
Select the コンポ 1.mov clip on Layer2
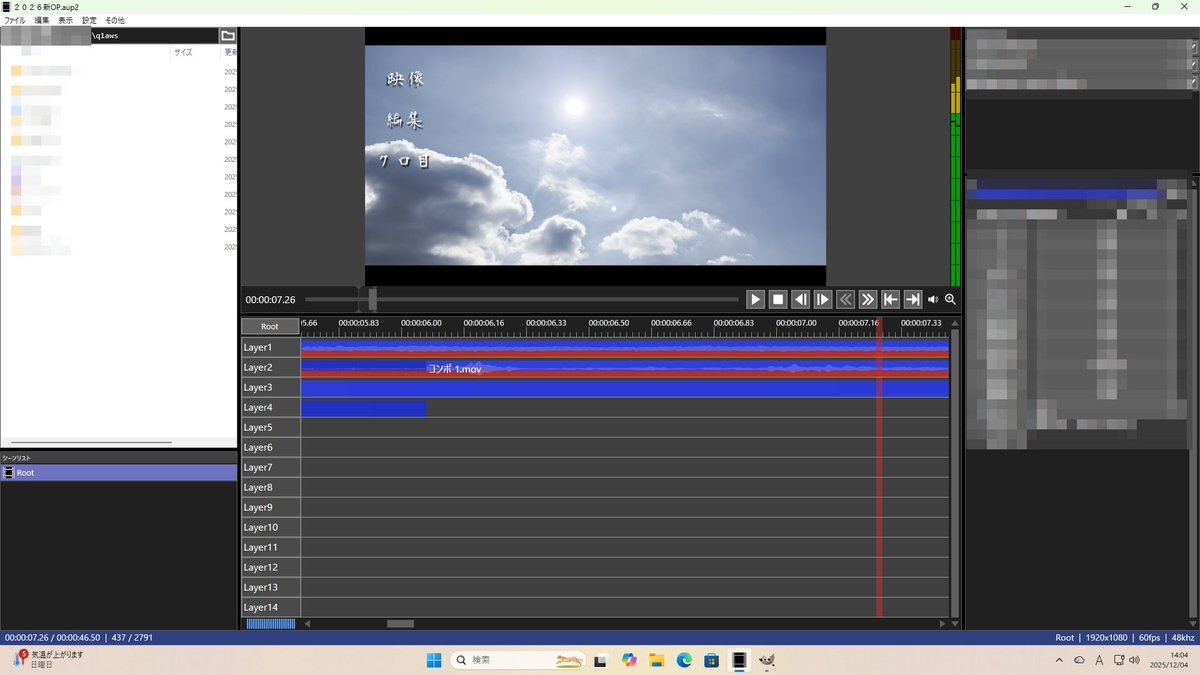tap(455, 369)
